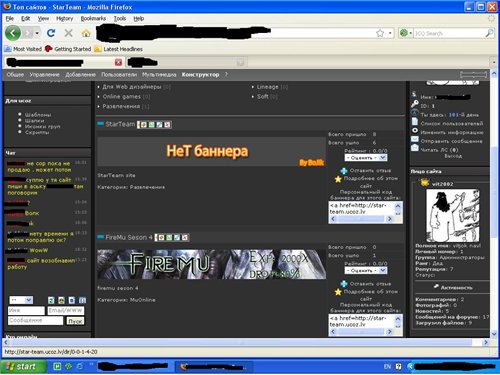Click the chat message input field
This screenshot has width=500, height=375.
(x=35, y=321)
